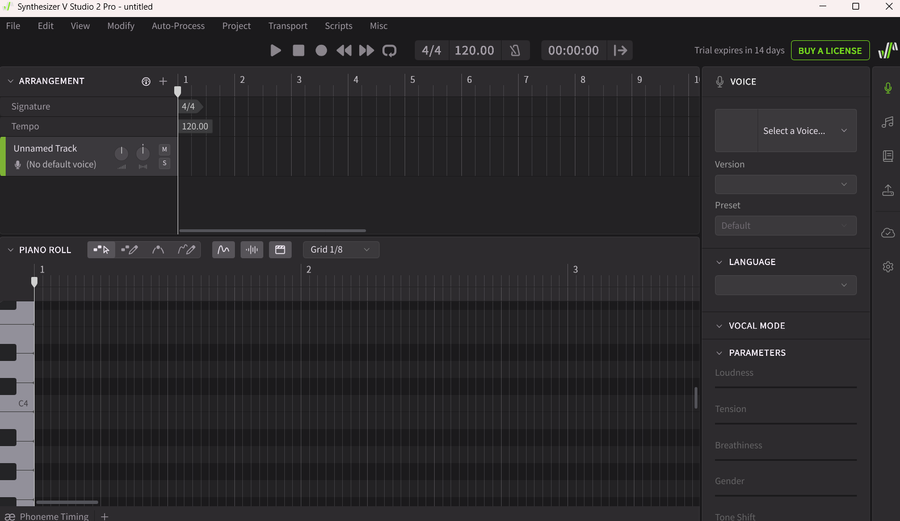Screen dimensions: 900x521
Task: Open the Scripts menu
Action: pos(339,26)
